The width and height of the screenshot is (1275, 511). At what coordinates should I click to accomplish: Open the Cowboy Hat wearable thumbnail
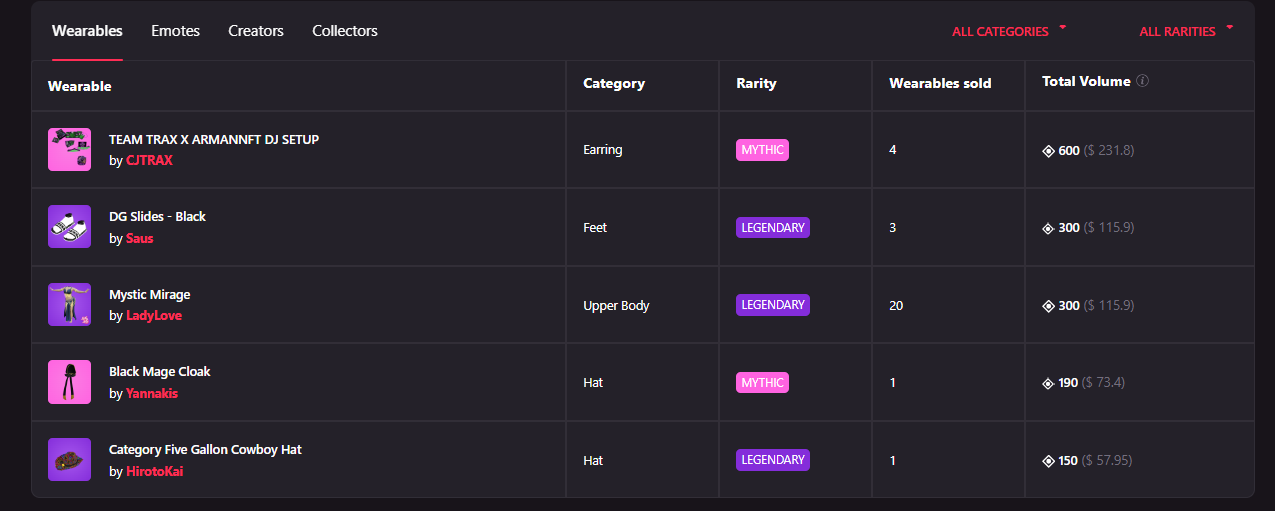coord(69,460)
